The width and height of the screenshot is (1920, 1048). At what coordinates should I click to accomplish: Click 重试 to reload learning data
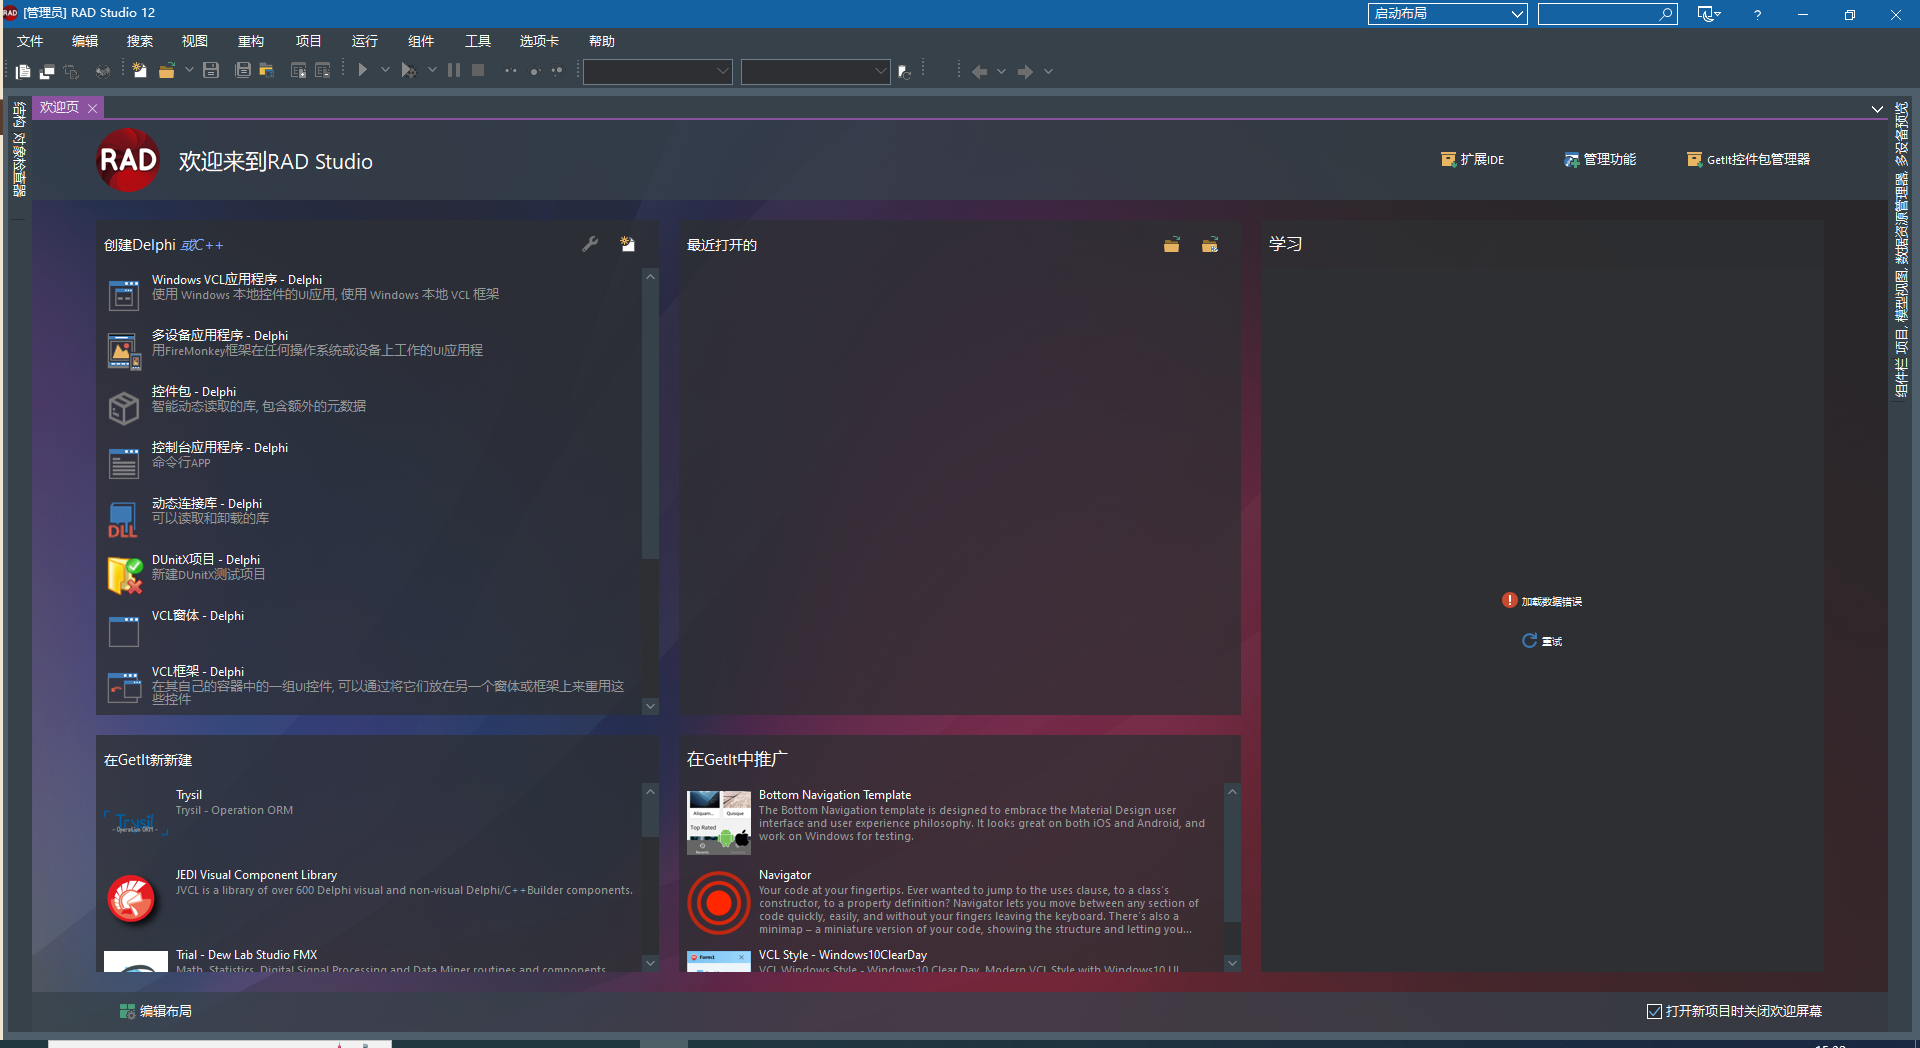[1543, 641]
